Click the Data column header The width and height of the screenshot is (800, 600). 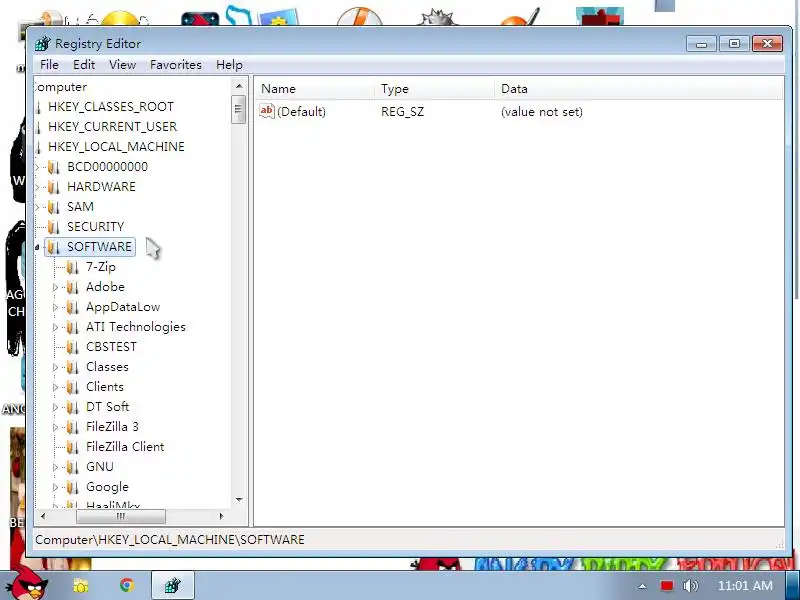[x=639, y=89]
